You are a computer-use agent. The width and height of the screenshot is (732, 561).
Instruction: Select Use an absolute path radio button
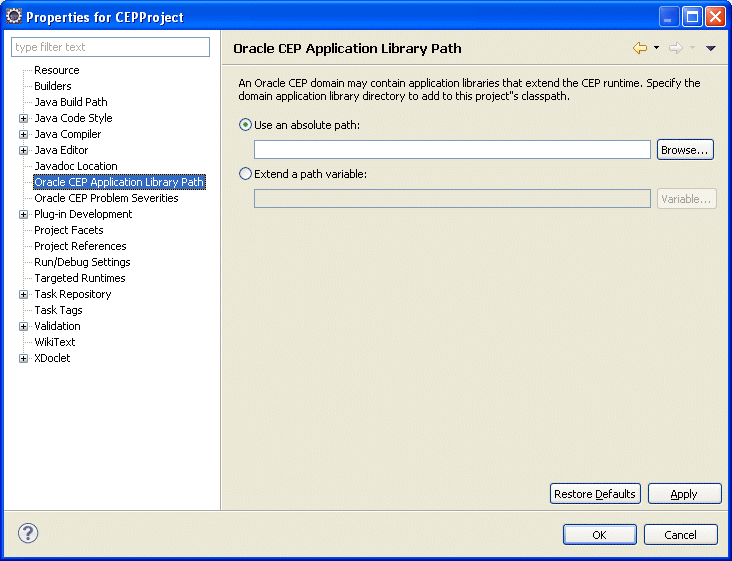pyautogui.click(x=245, y=125)
